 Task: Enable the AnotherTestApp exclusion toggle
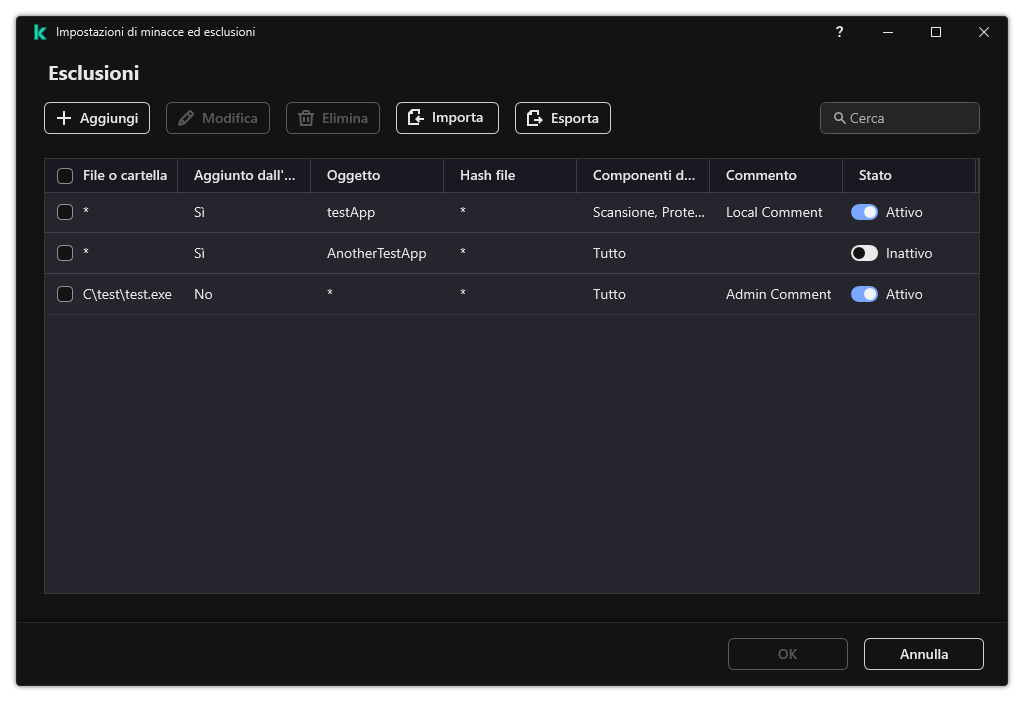coord(864,253)
